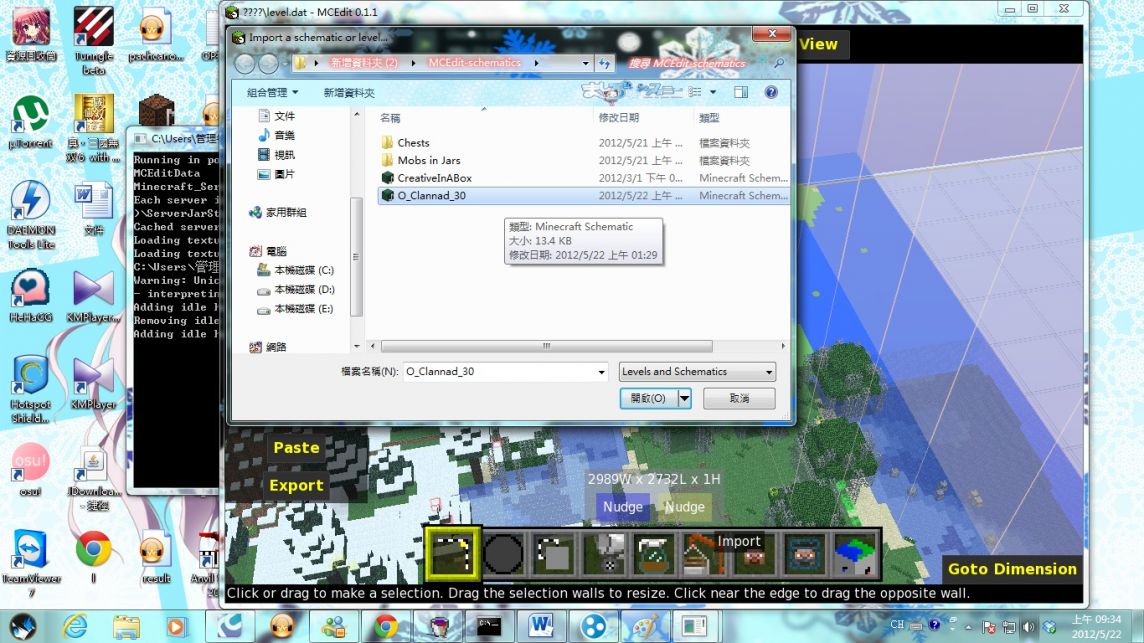The width and height of the screenshot is (1144, 643).
Task: Open the Fill and Replace tool
Action: 603,552
